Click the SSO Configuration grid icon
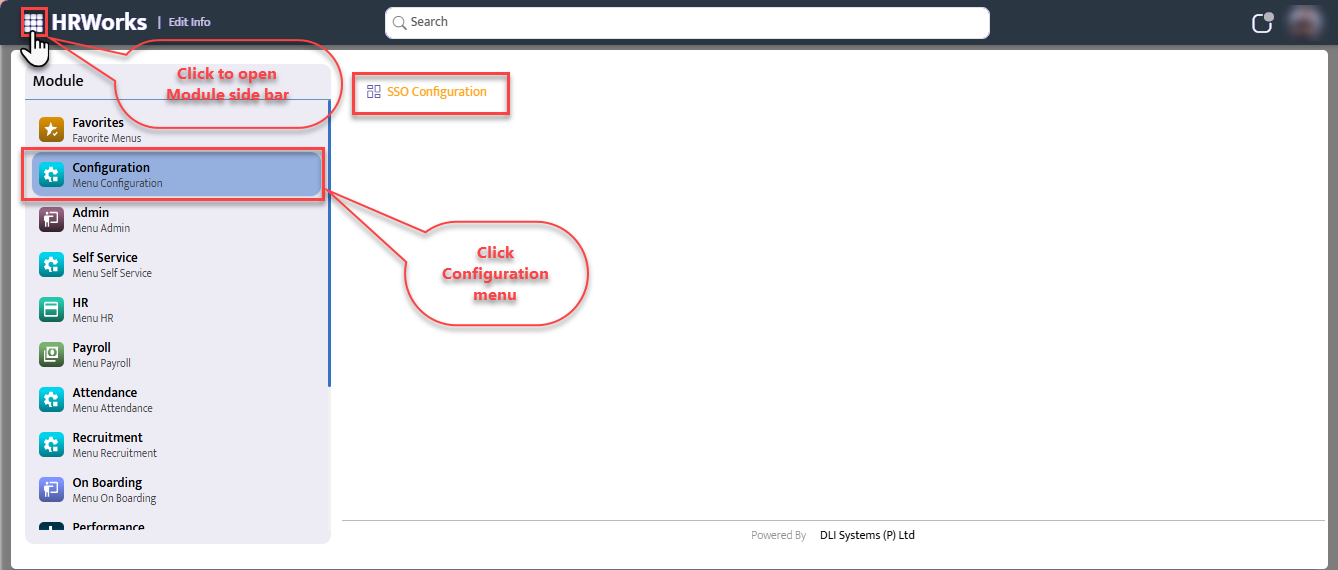This screenshot has width=1338, height=570. coord(374,91)
